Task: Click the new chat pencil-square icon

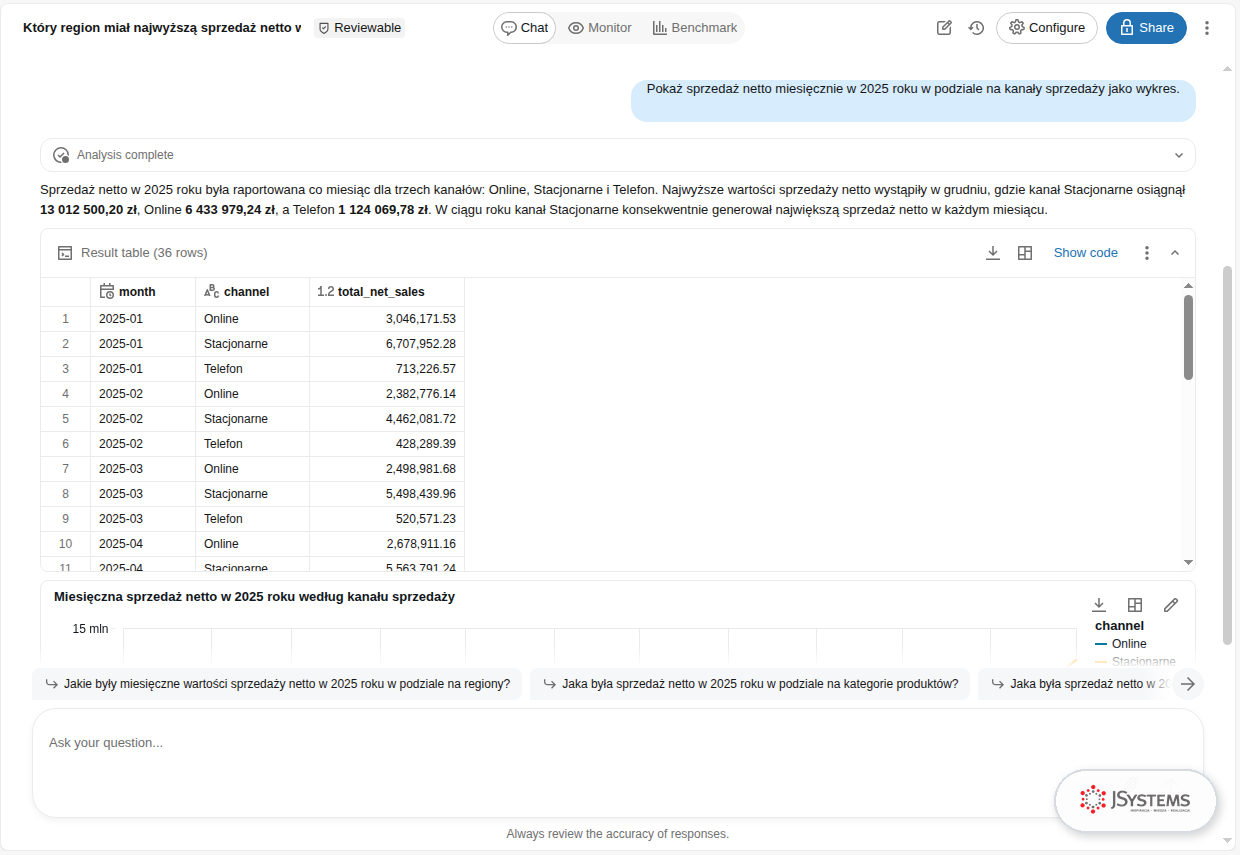Action: tap(944, 28)
